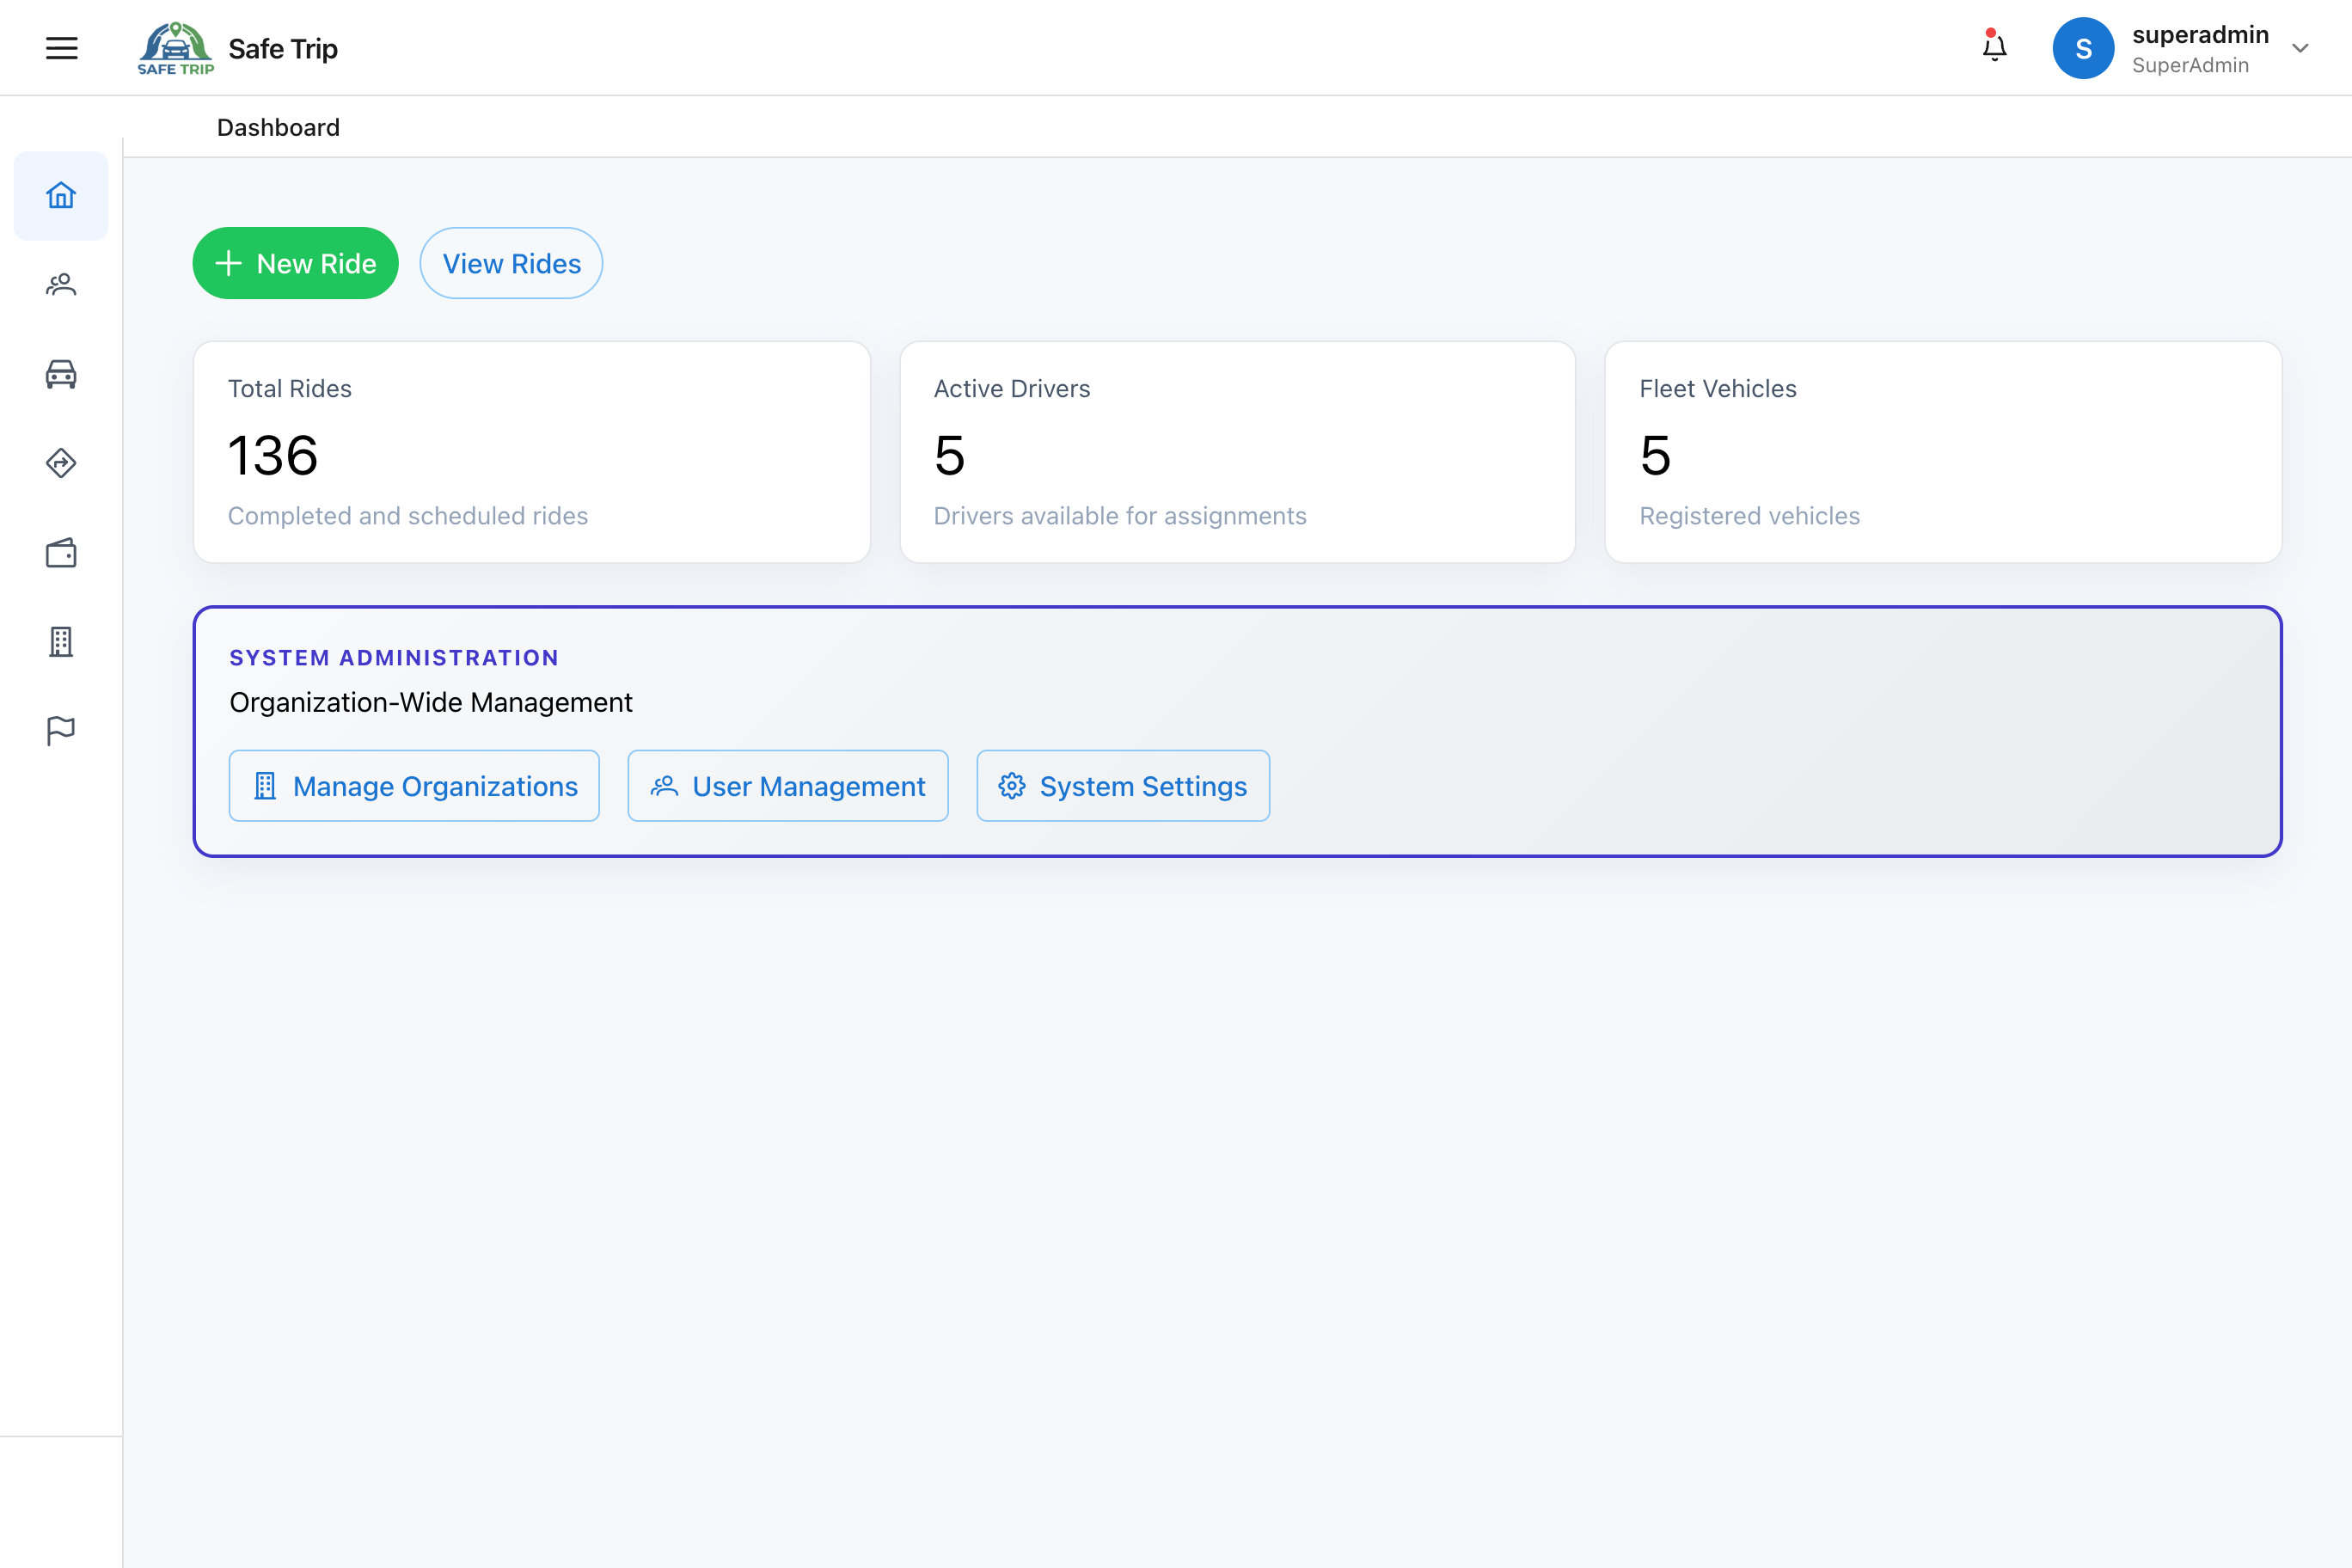
Task: Click the superadmin avatar circle
Action: click(x=2083, y=48)
